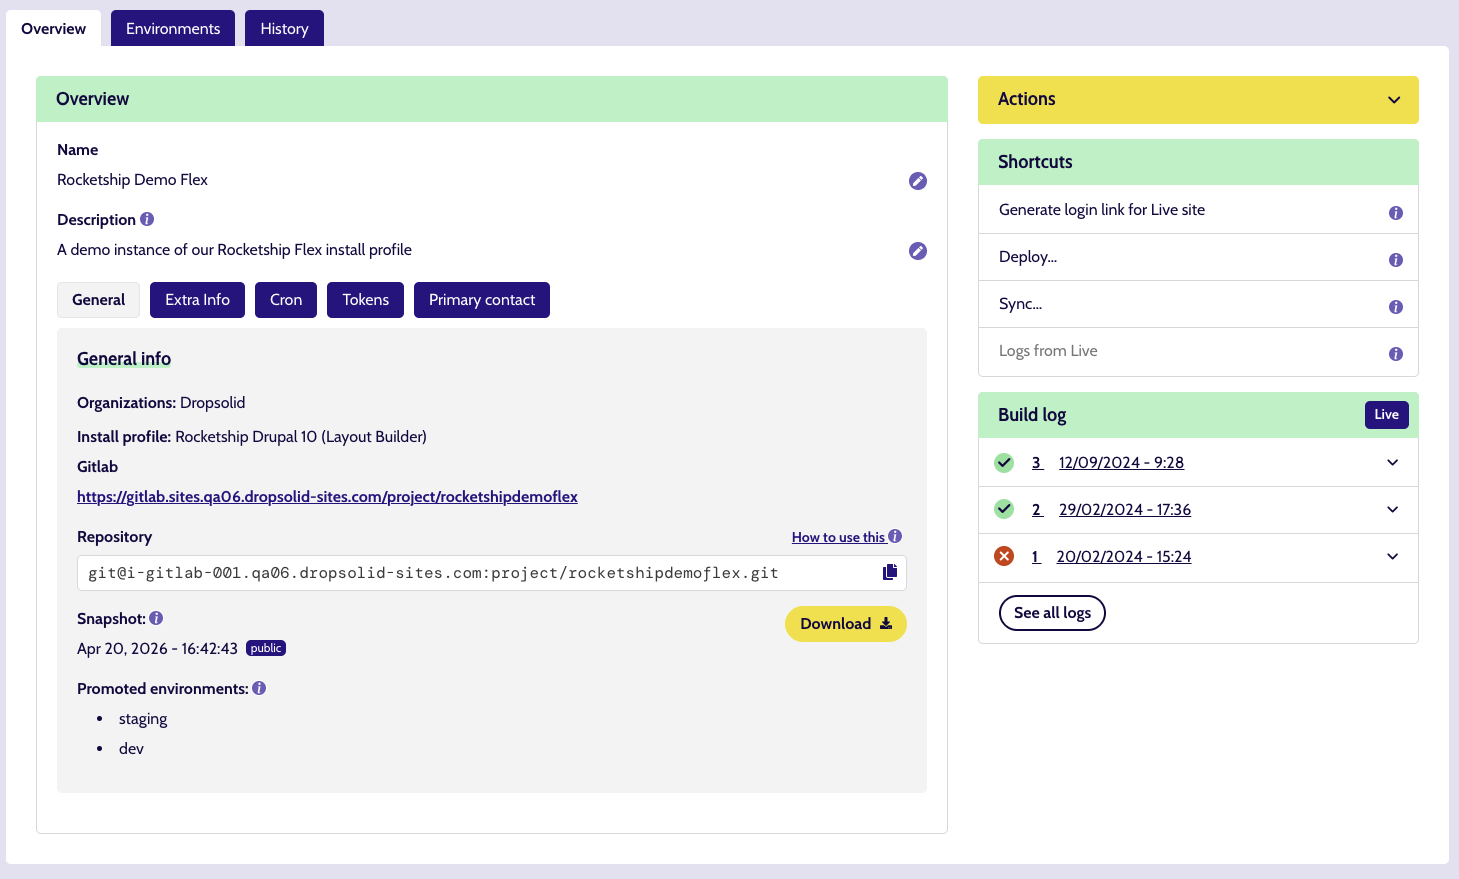Open info icon for Logs from Live

[x=1396, y=354]
